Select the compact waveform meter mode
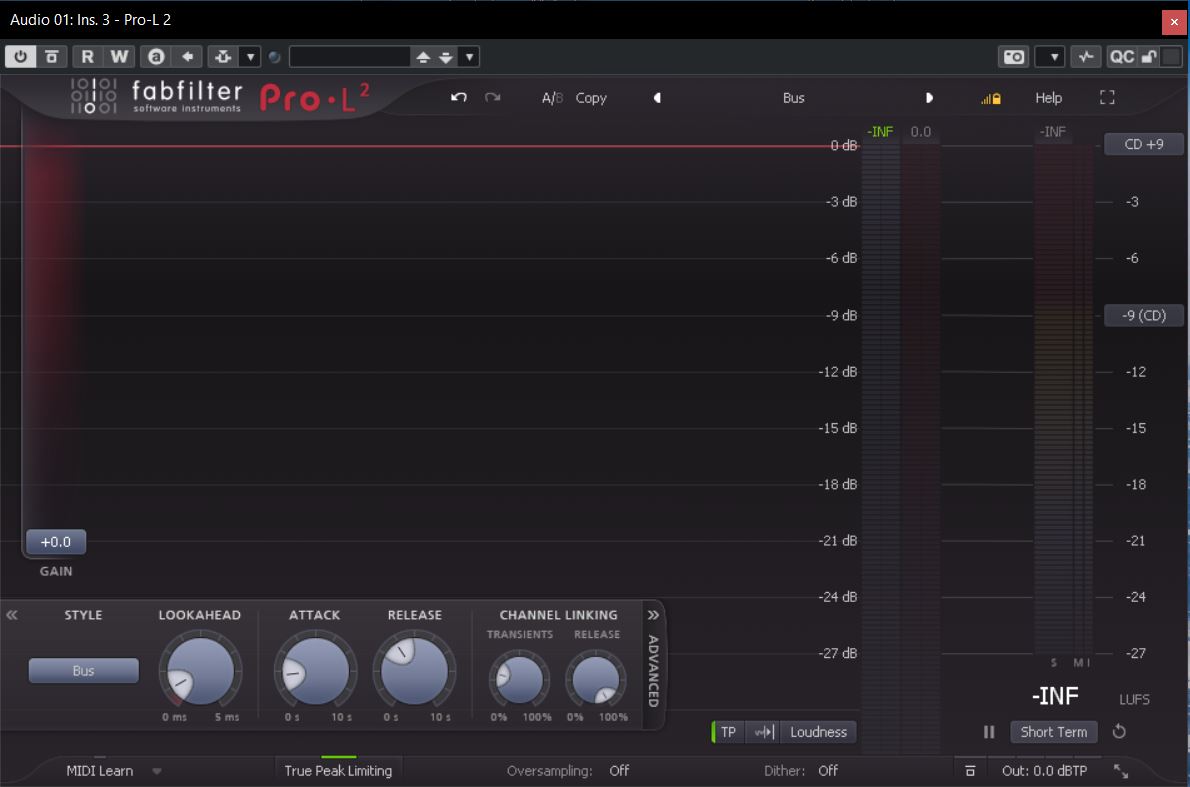Screen dimensions: 1190x787 [x=763, y=732]
